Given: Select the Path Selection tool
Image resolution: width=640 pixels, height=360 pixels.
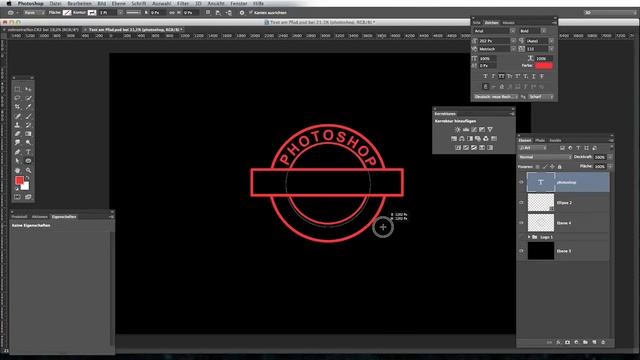Looking at the screenshot, I should pyautogui.click(x=18, y=161).
